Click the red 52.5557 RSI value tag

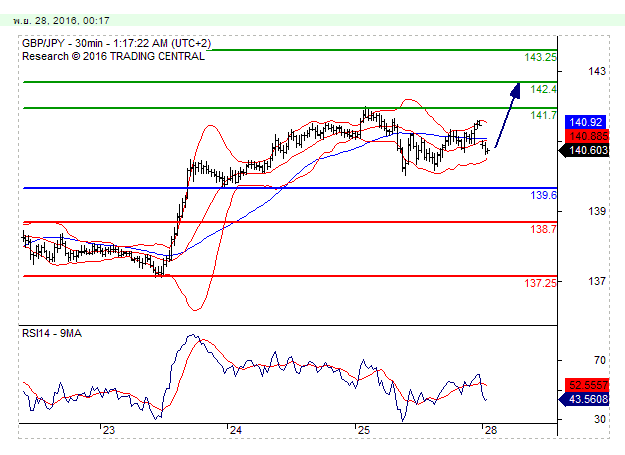pos(588,385)
